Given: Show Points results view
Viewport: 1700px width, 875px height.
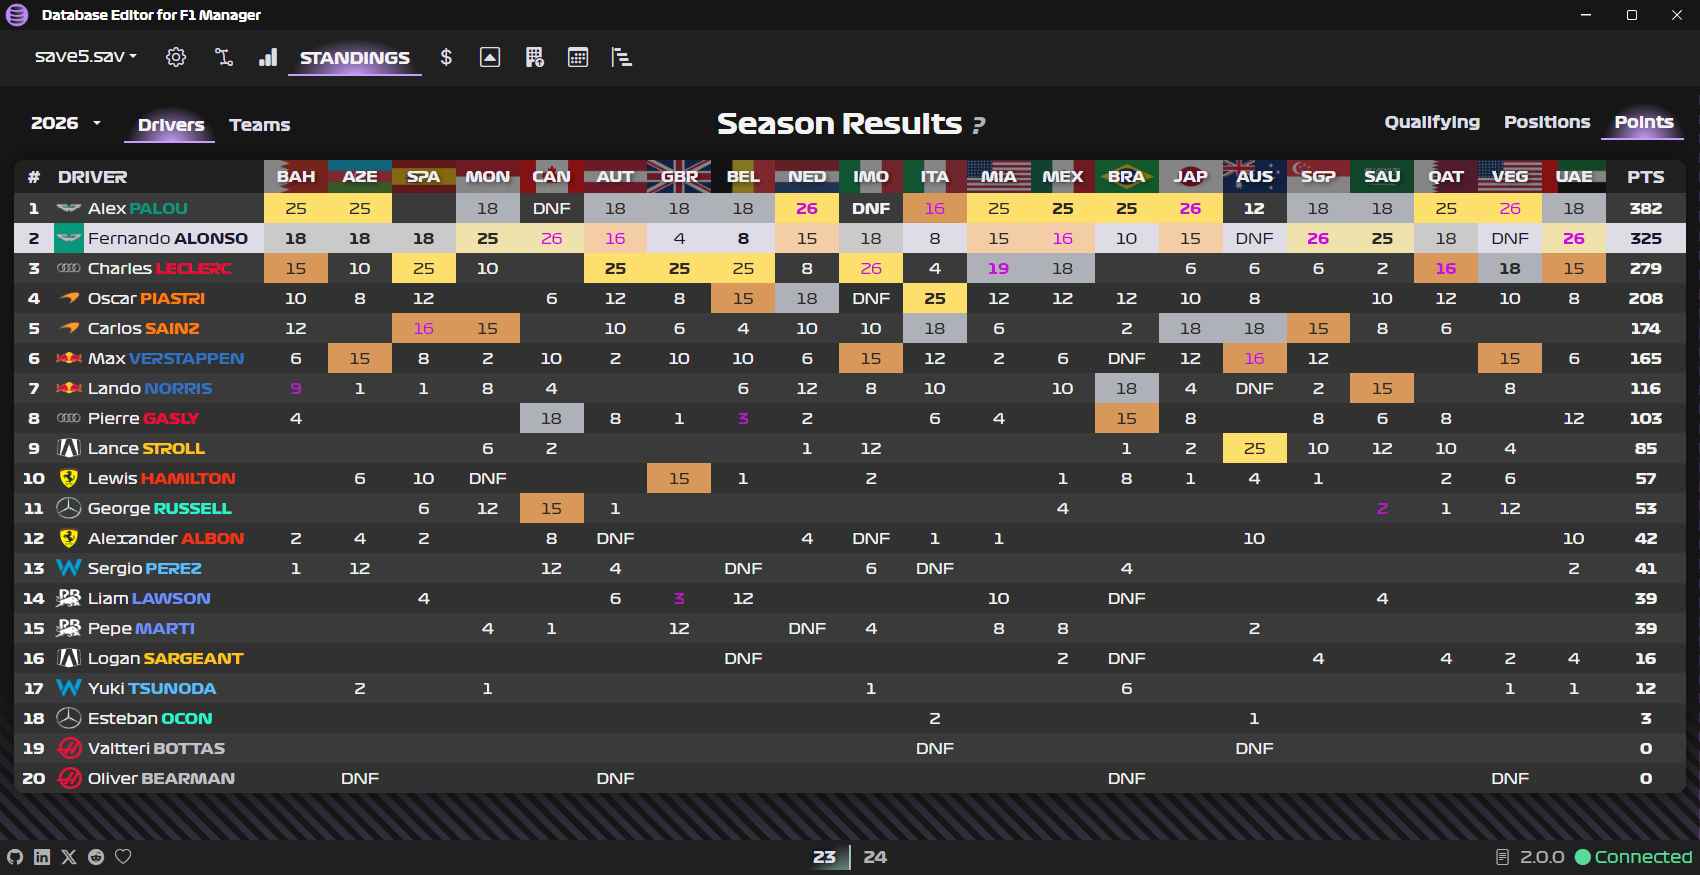Looking at the screenshot, I should 1644,122.
